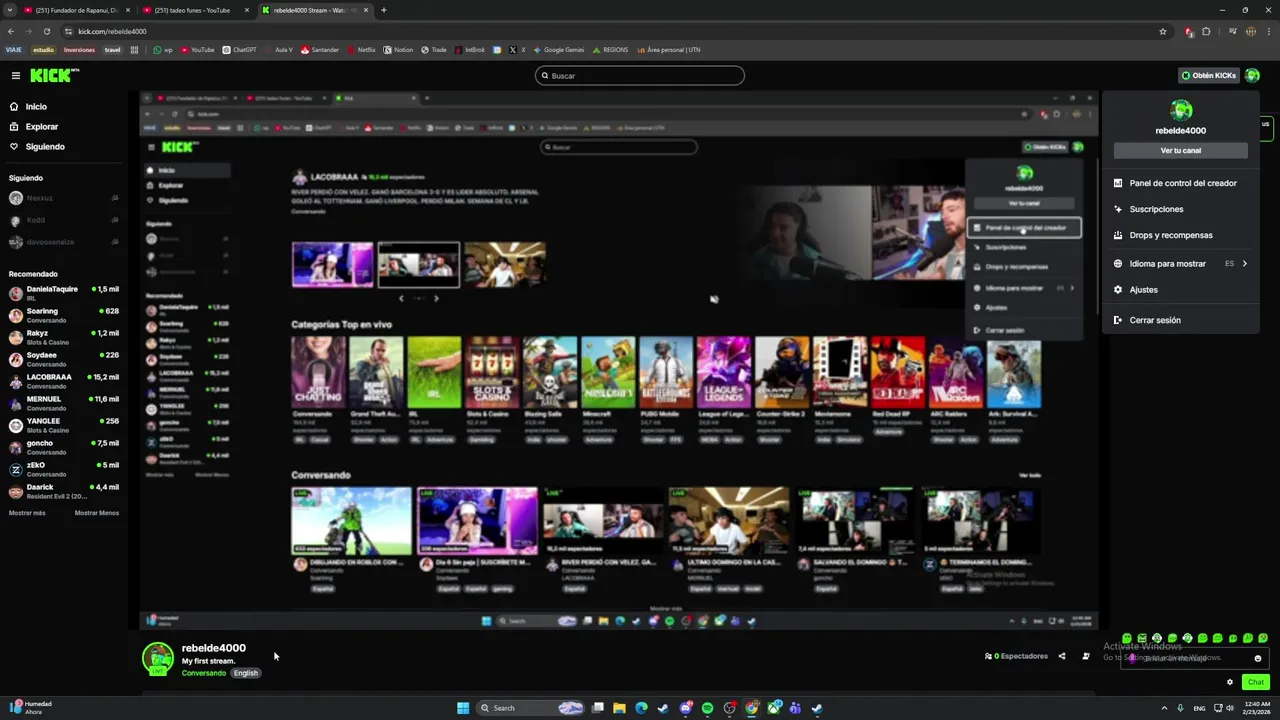Click the Conversando category link

(x=204, y=673)
